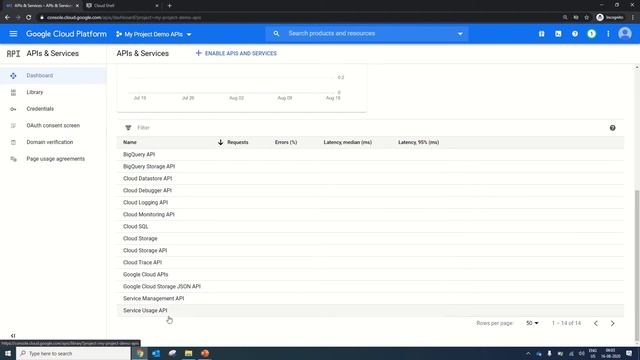Screen dimensions: 640x360
Task: Open Cloud Logging API row
Action: tap(370, 202)
